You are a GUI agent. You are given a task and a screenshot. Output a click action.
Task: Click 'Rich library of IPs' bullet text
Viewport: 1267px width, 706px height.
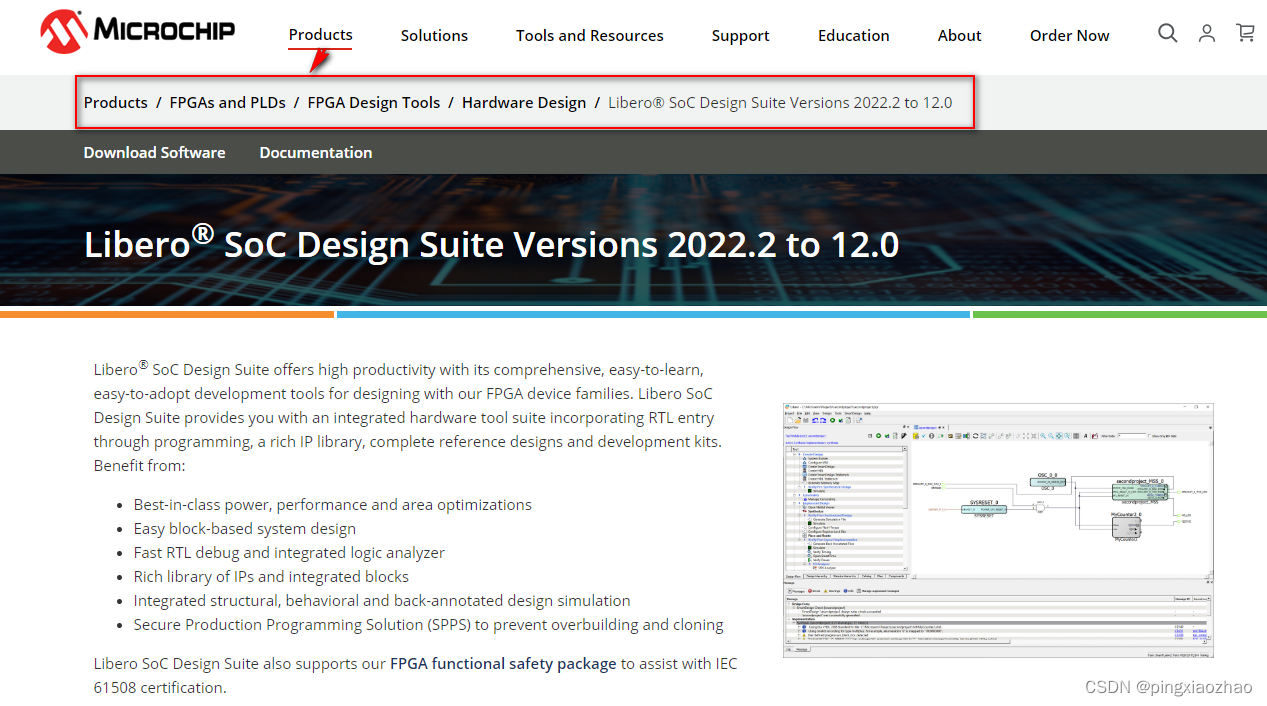271,577
